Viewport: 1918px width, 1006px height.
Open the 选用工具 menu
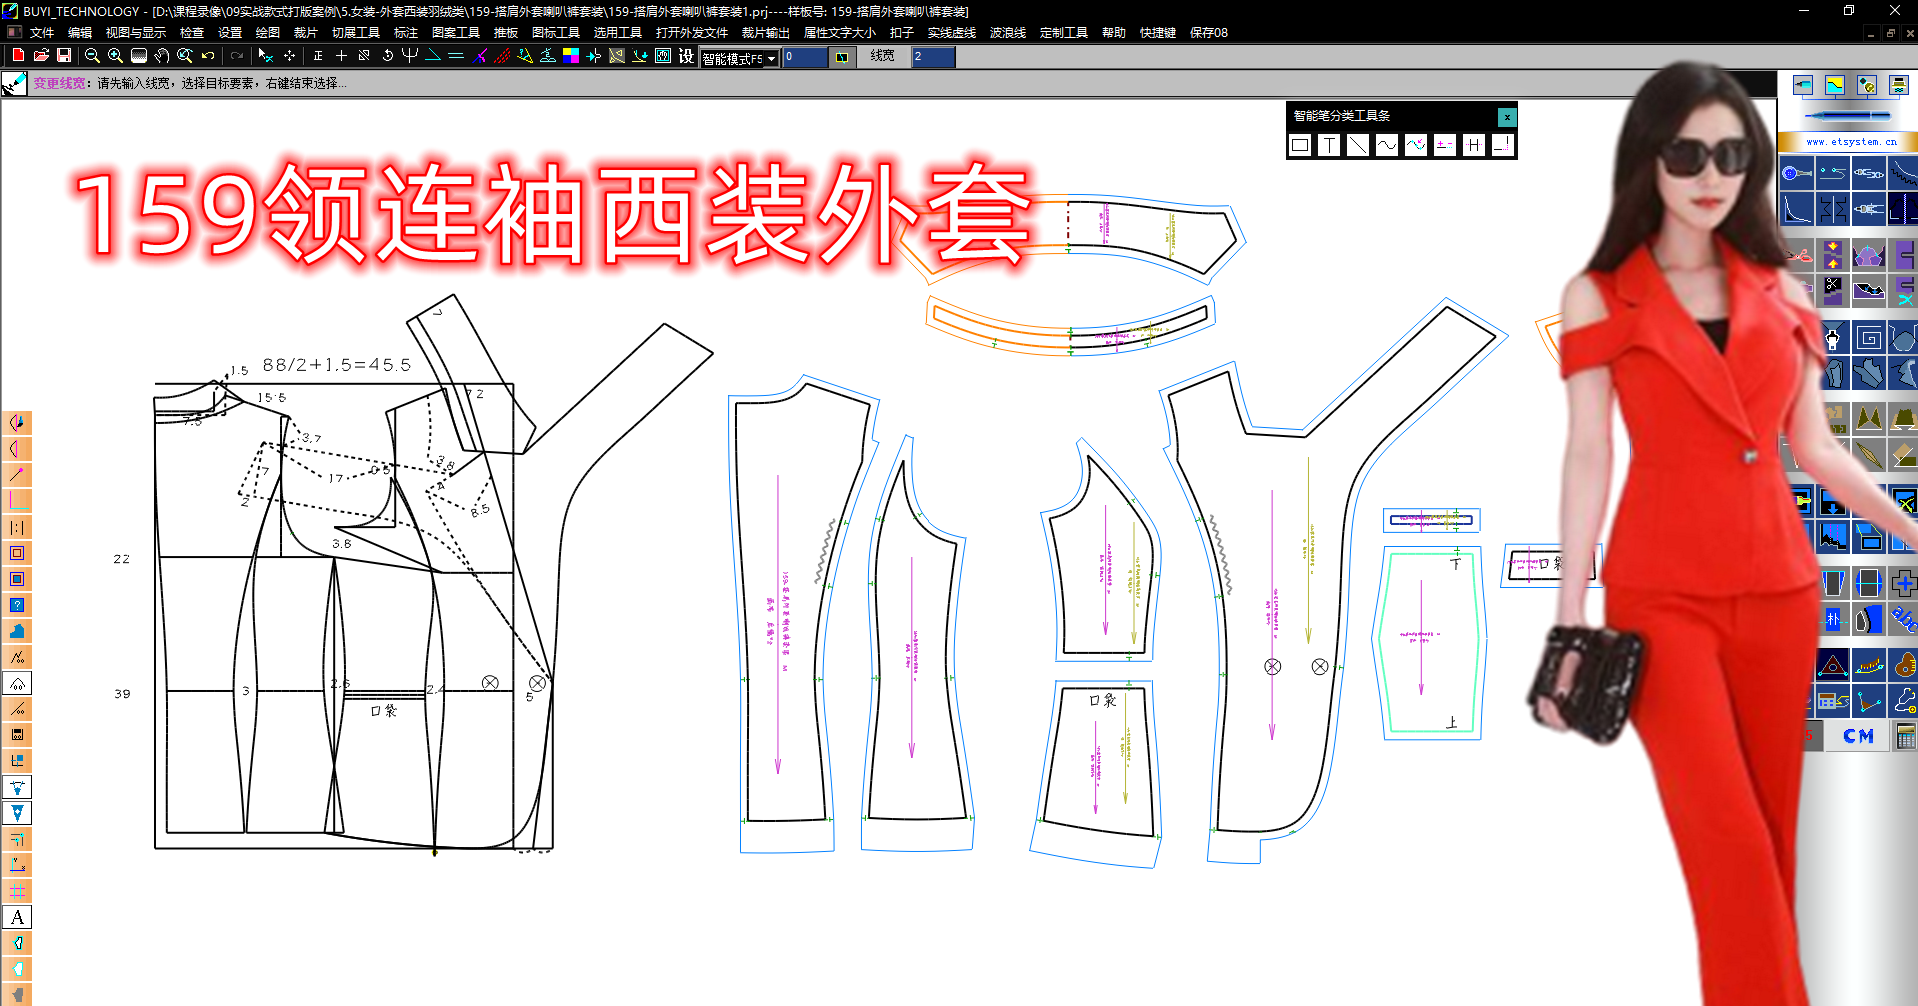(617, 32)
